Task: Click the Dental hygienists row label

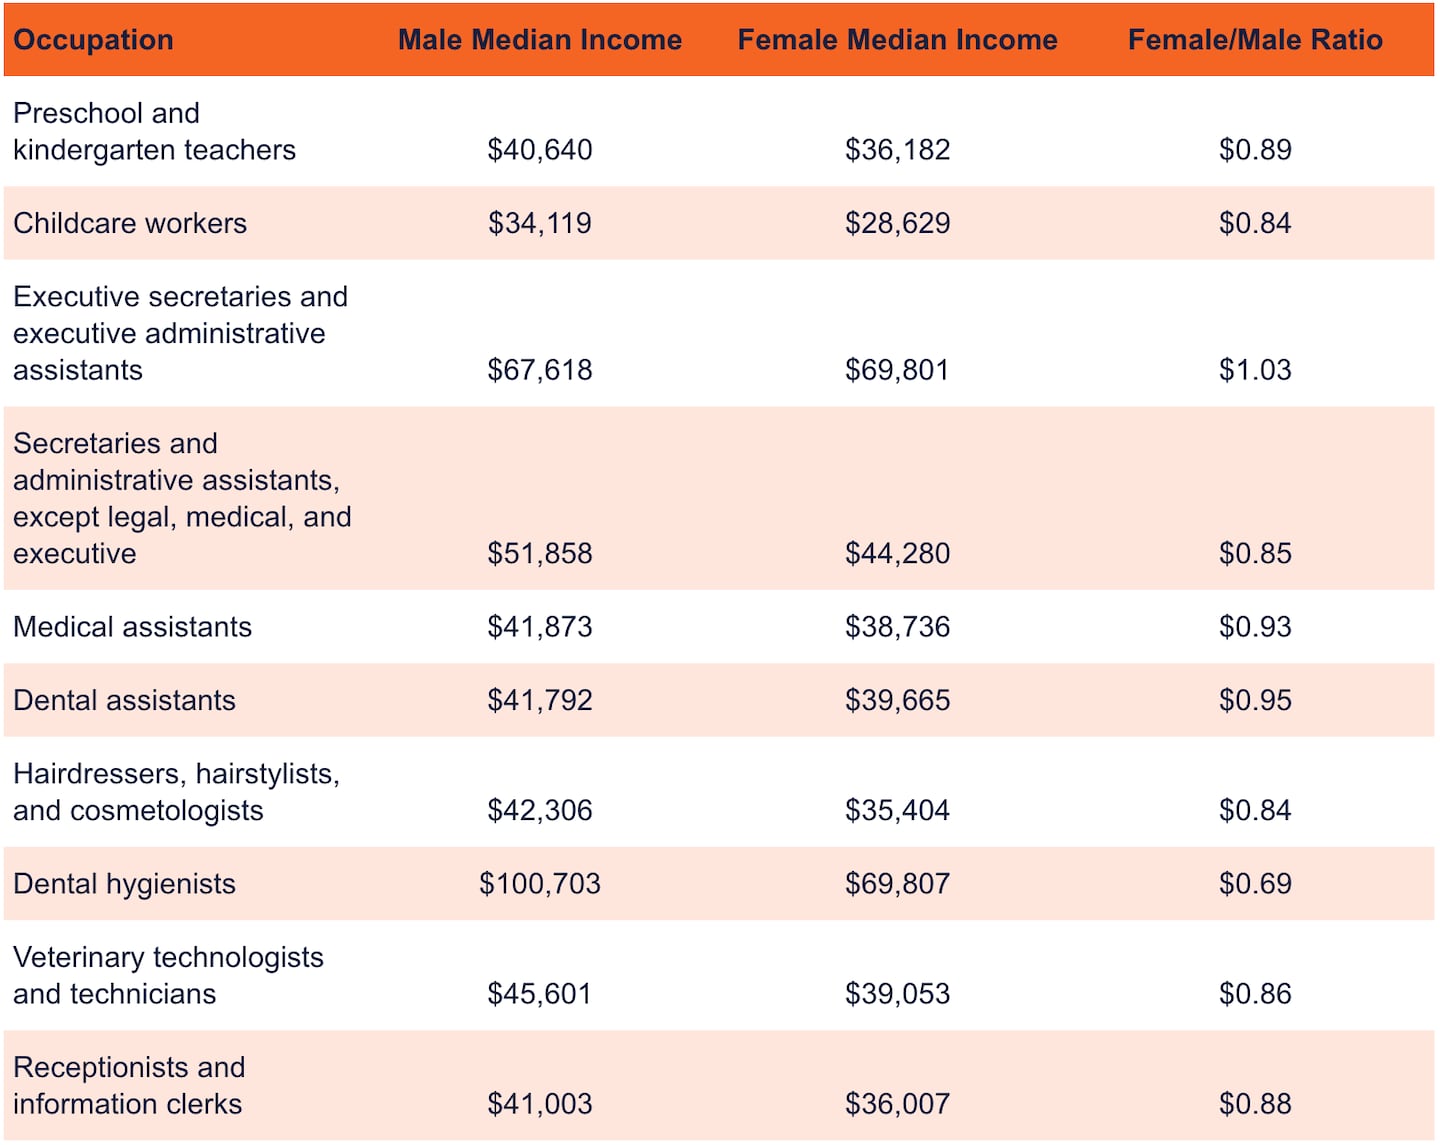Action: point(124,884)
